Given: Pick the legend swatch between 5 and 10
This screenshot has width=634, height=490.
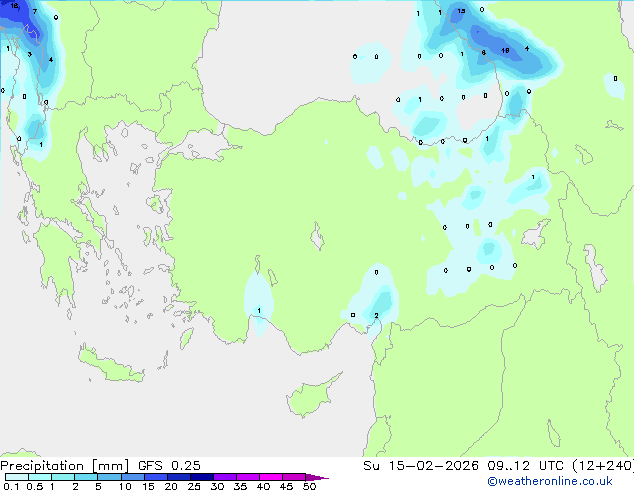Looking at the screenshot, I should click(x=109, y=477).
